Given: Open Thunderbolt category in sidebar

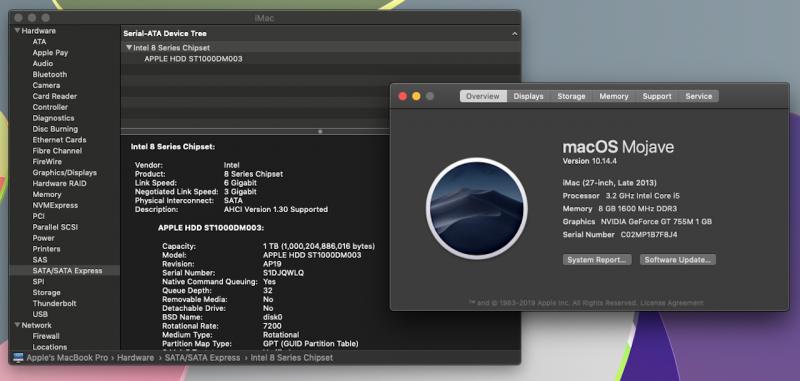Looking at the screenshot, I should click(x=54, y=303).
